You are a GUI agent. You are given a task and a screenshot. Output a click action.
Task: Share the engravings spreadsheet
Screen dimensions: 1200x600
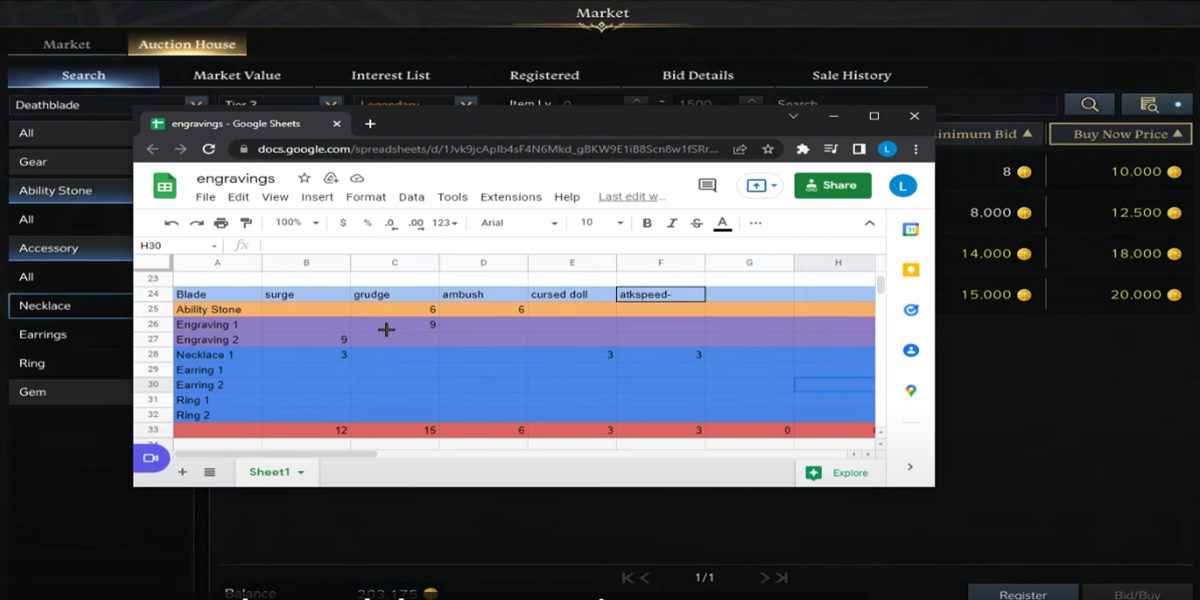(832, 185)
